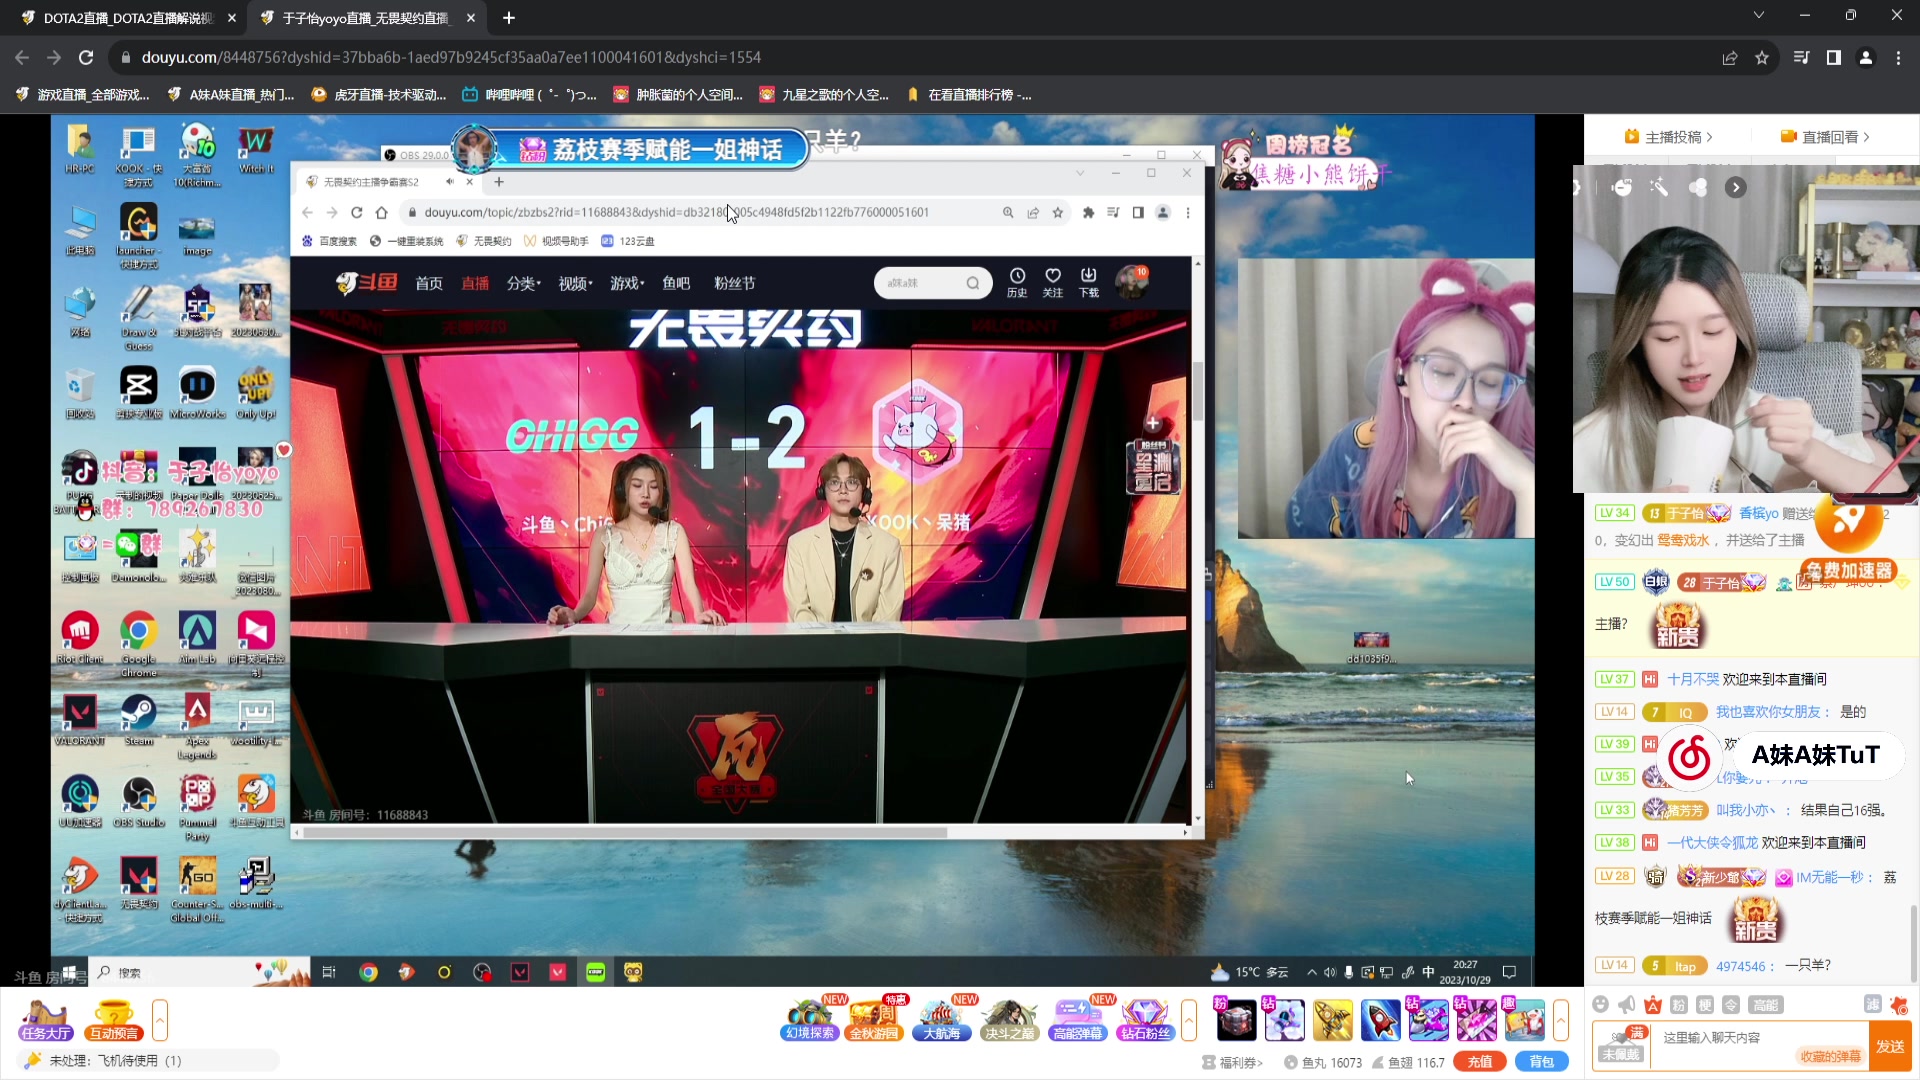The image size is (1920, 1080).
Task: Open 任务大厅 task hall
Action: [46, 1020]
